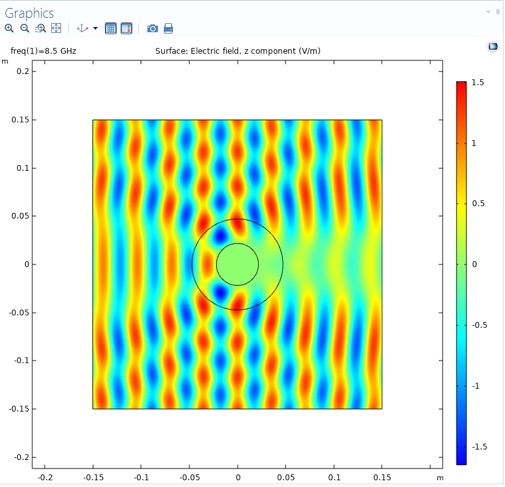Click the 1.5 label on color legend
Viewport: 505px width, 487px height.
(478, 82)
